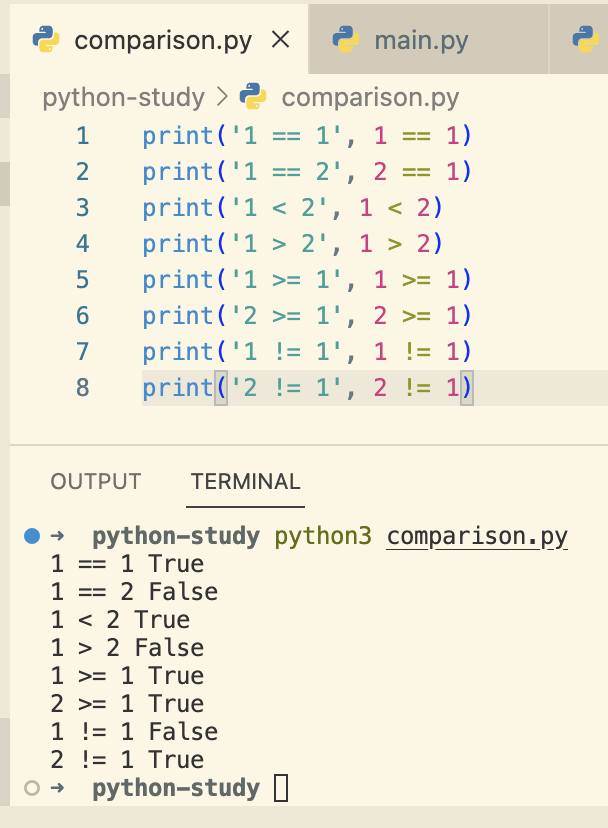The image size is (608, 828).
Task: Place cursor in print('1 == 1', 1 == 1) line
Action: pyautogui.click(x=306, y=136)
